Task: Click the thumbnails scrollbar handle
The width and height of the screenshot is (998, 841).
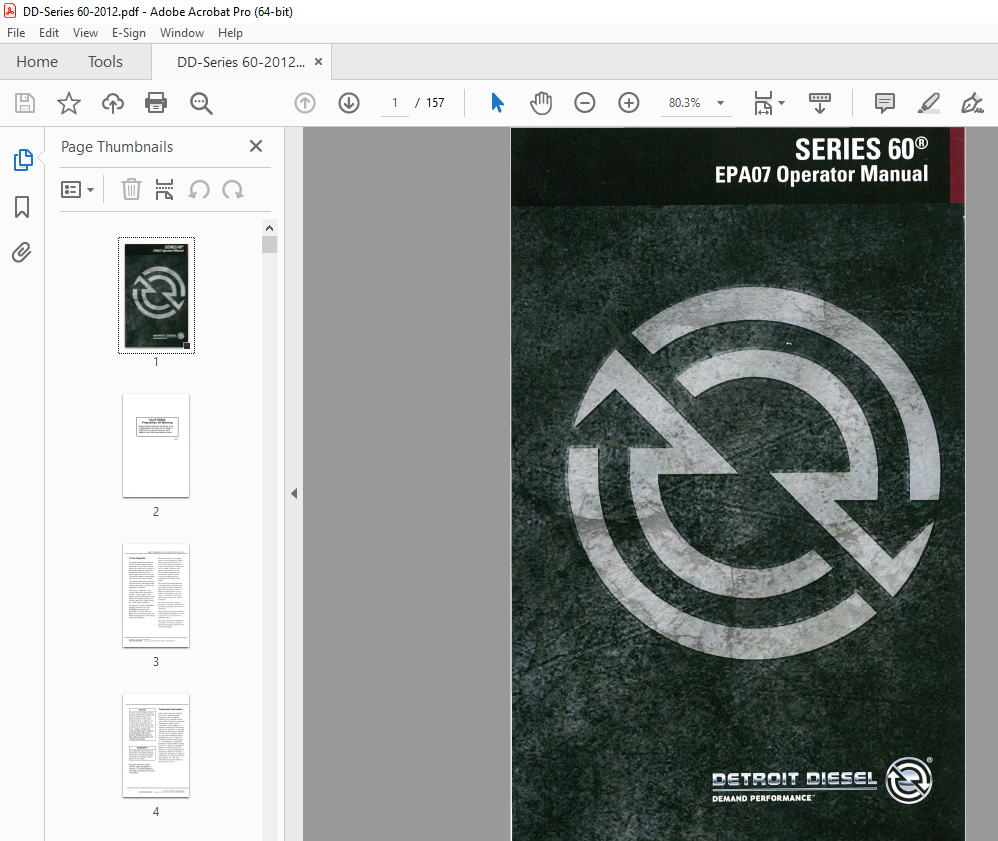Action: pos(269,244)
